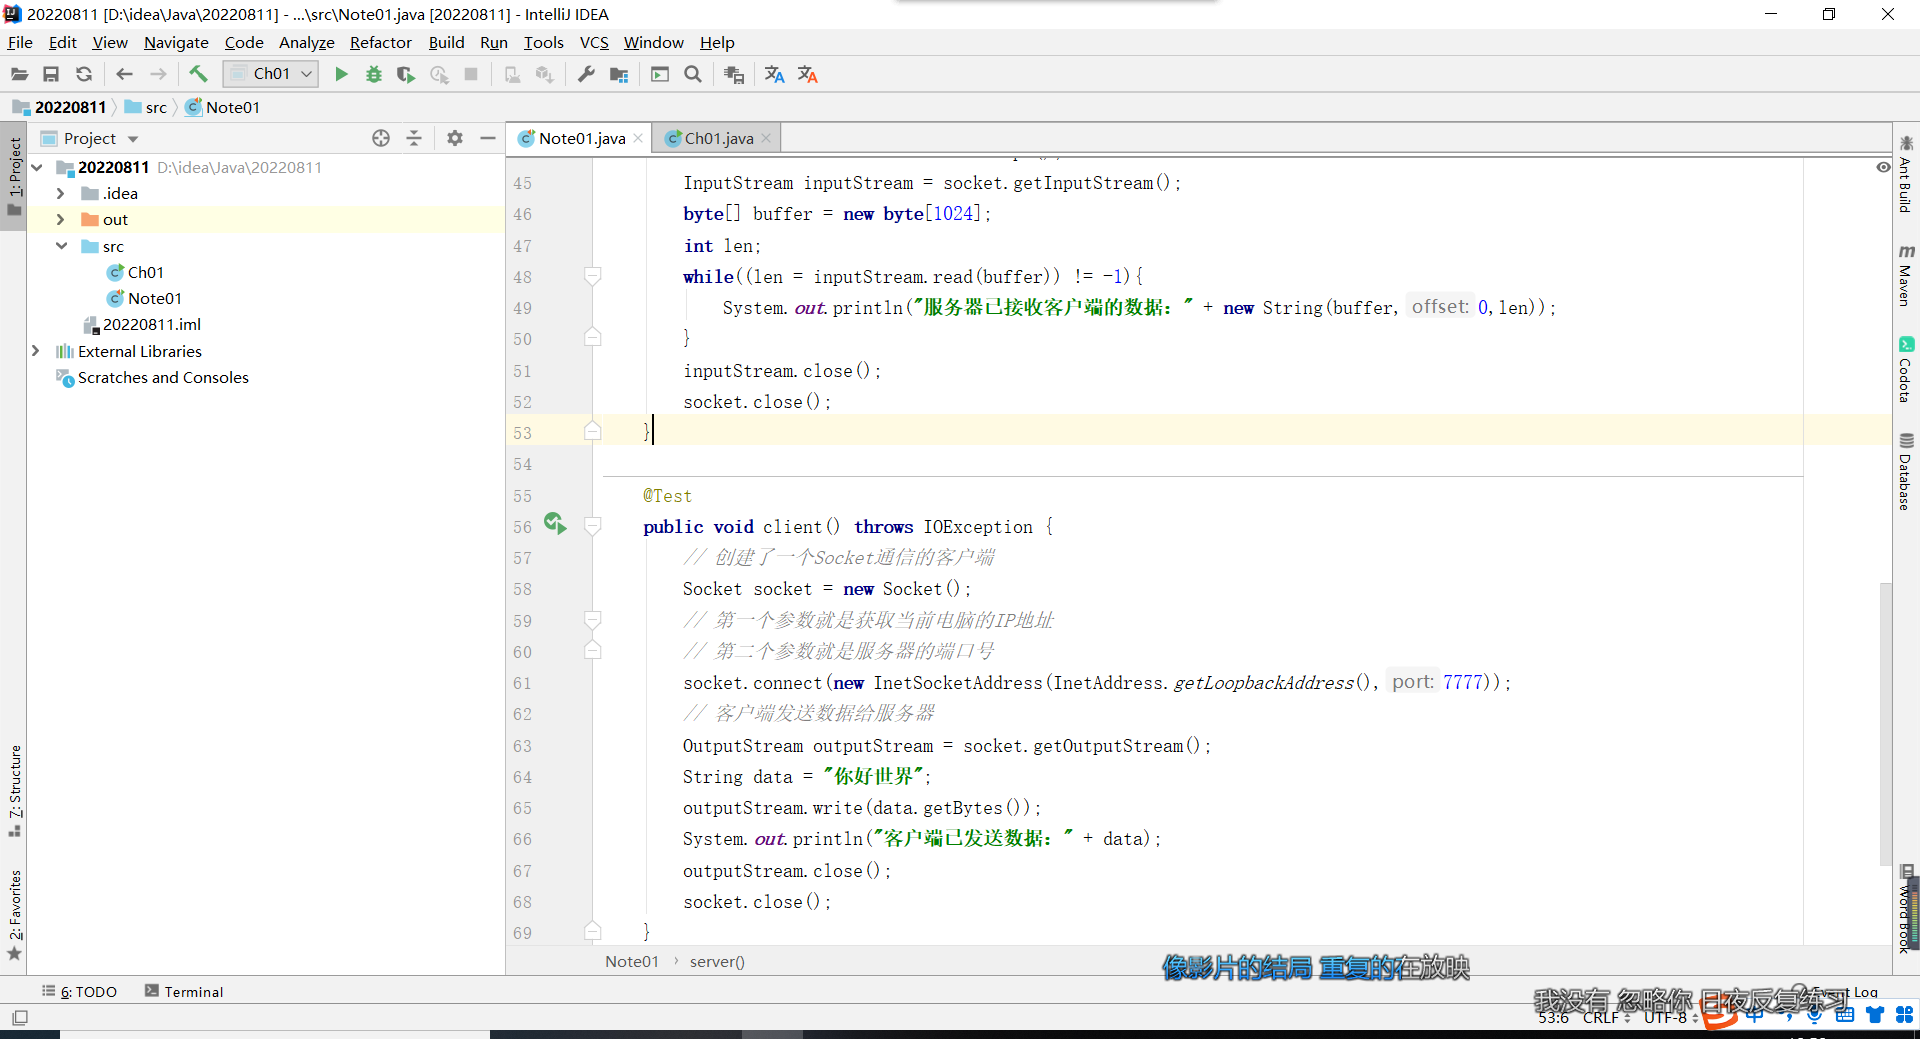Click the green Run button in toolbar
1920x1039 pixels.
click(341, 74)
